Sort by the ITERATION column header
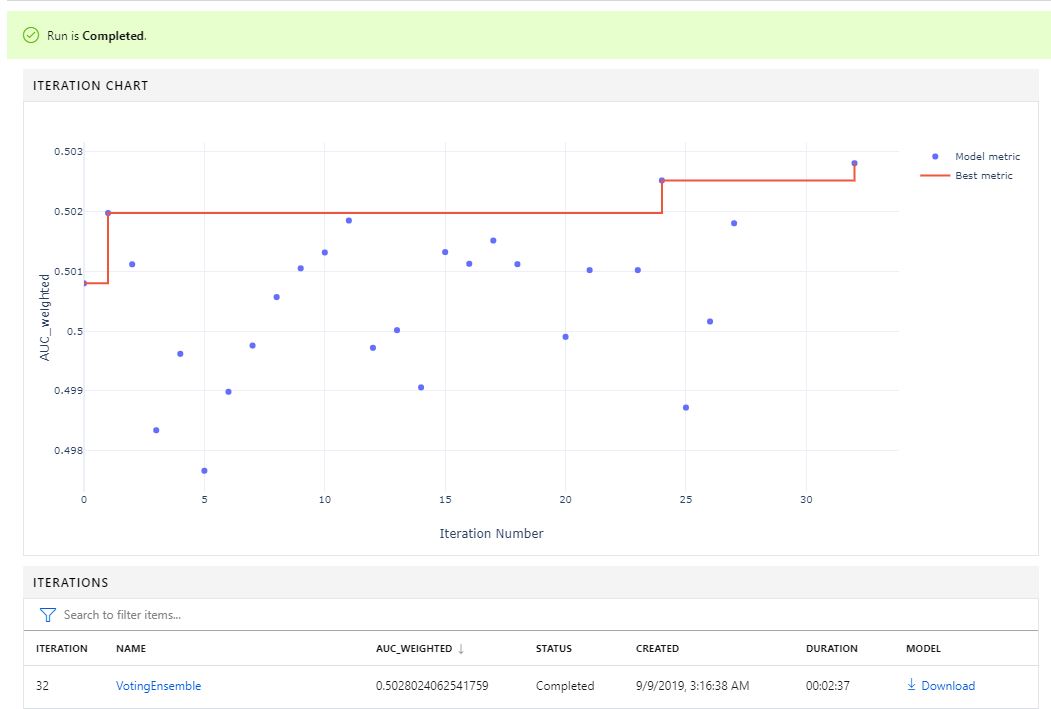Screen dimensions: 1051x709 tap(62, 648)
